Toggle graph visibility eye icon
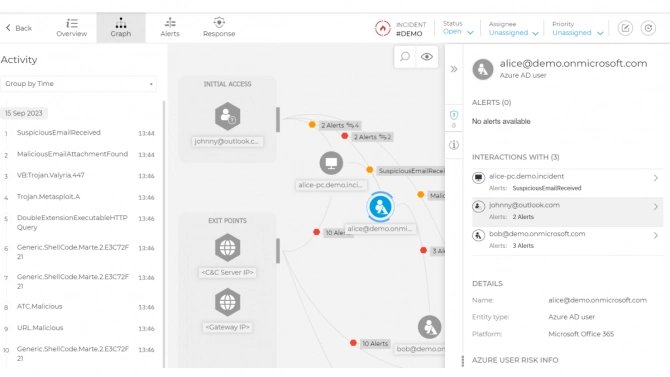670x377 pixels. [426, 57]
